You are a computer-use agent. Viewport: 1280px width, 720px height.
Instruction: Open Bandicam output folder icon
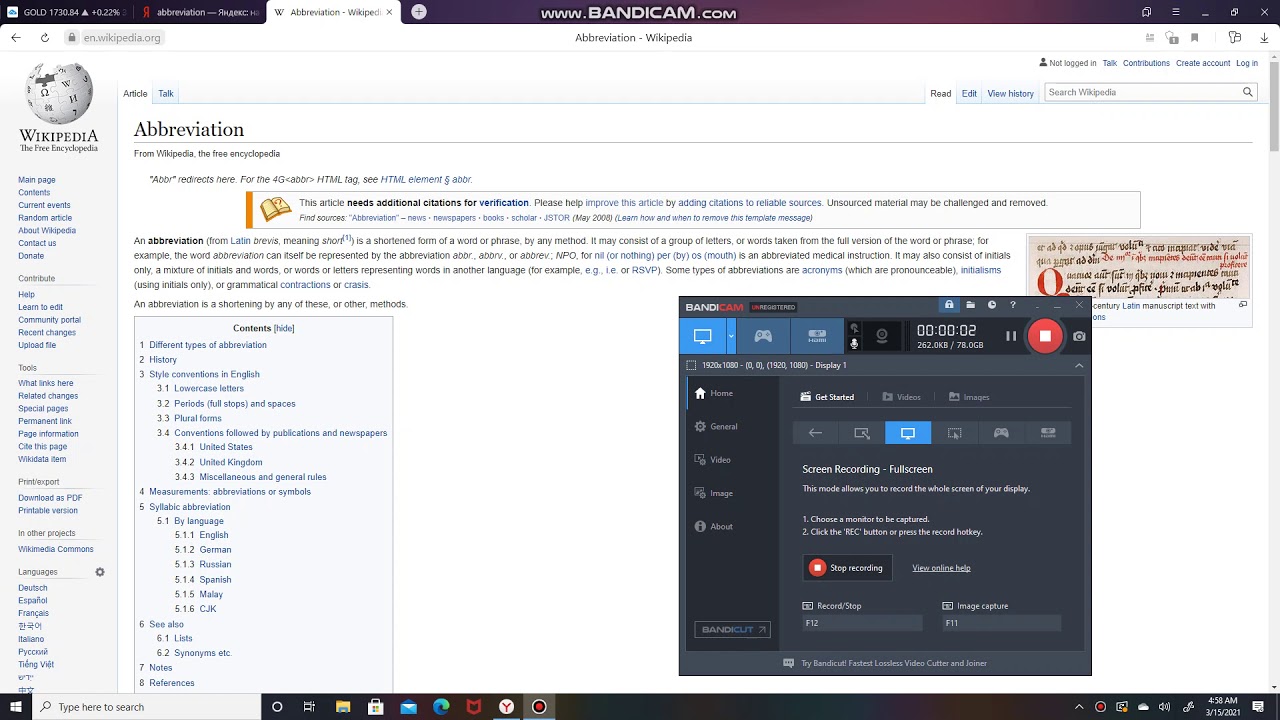click(x=970, y=305)
